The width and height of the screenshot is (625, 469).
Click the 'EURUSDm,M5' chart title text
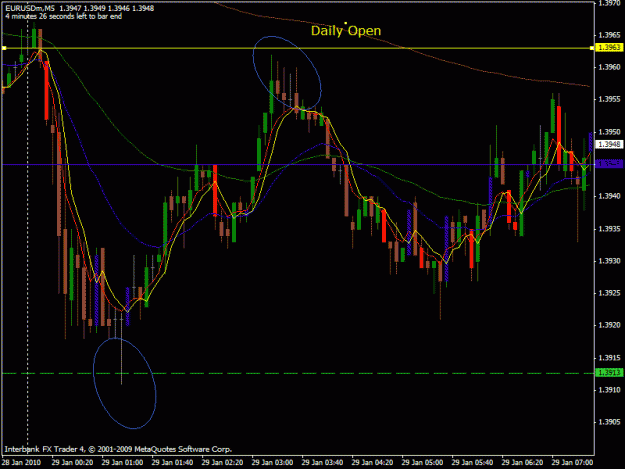[x=30, y=8]
